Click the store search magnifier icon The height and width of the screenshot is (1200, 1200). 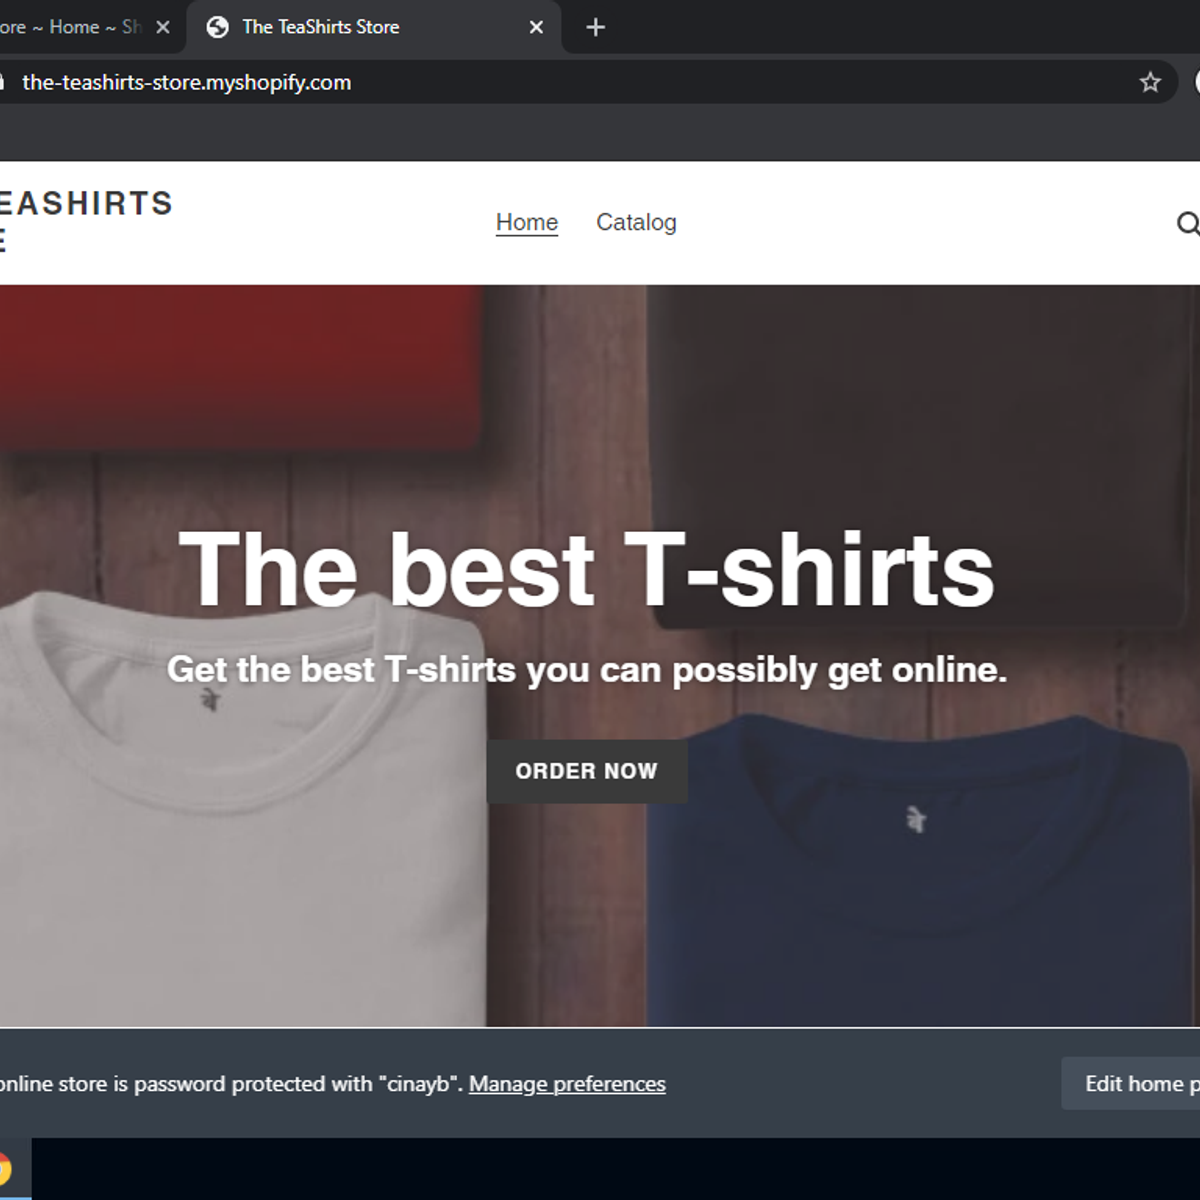[x=1187, y=223]
